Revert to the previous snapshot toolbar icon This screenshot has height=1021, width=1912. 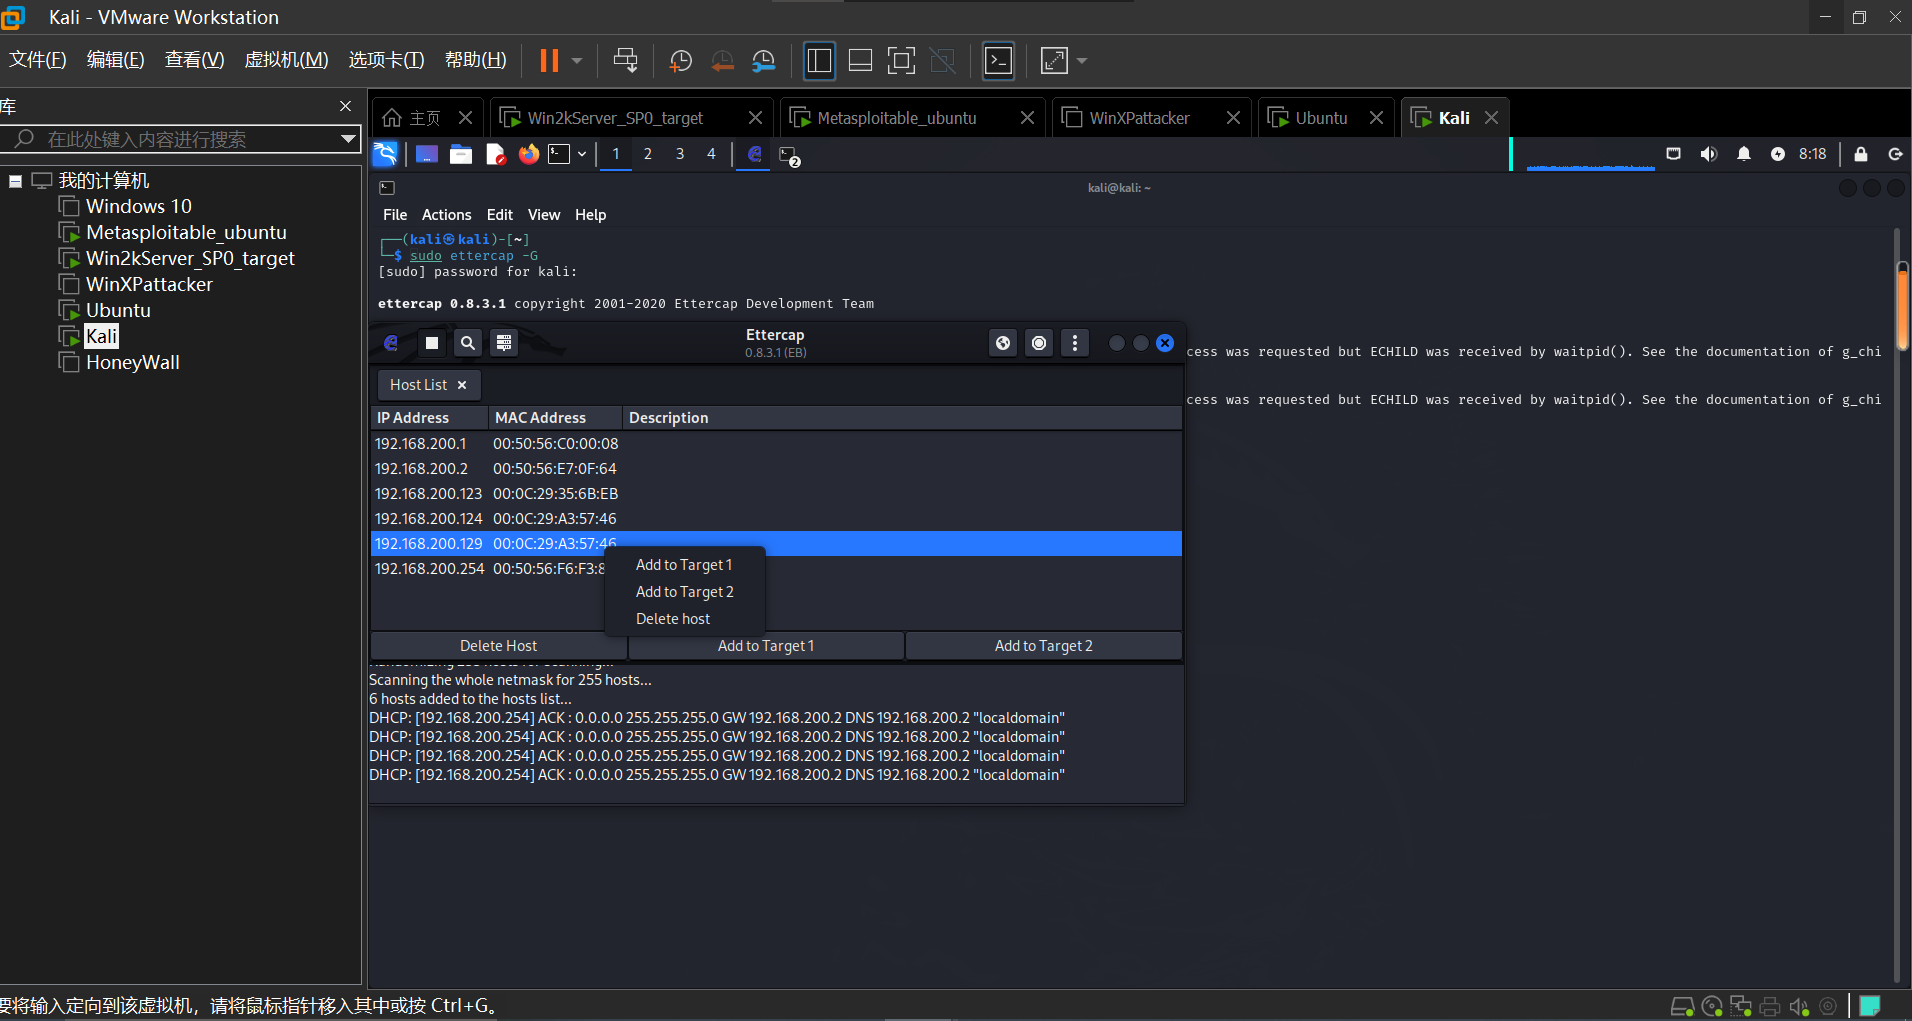(722, 61)
